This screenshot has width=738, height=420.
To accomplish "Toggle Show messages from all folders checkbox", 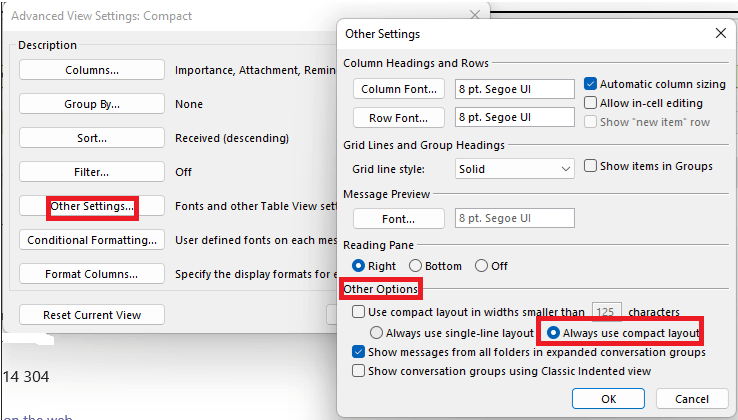I will click(x=358, y=352).
